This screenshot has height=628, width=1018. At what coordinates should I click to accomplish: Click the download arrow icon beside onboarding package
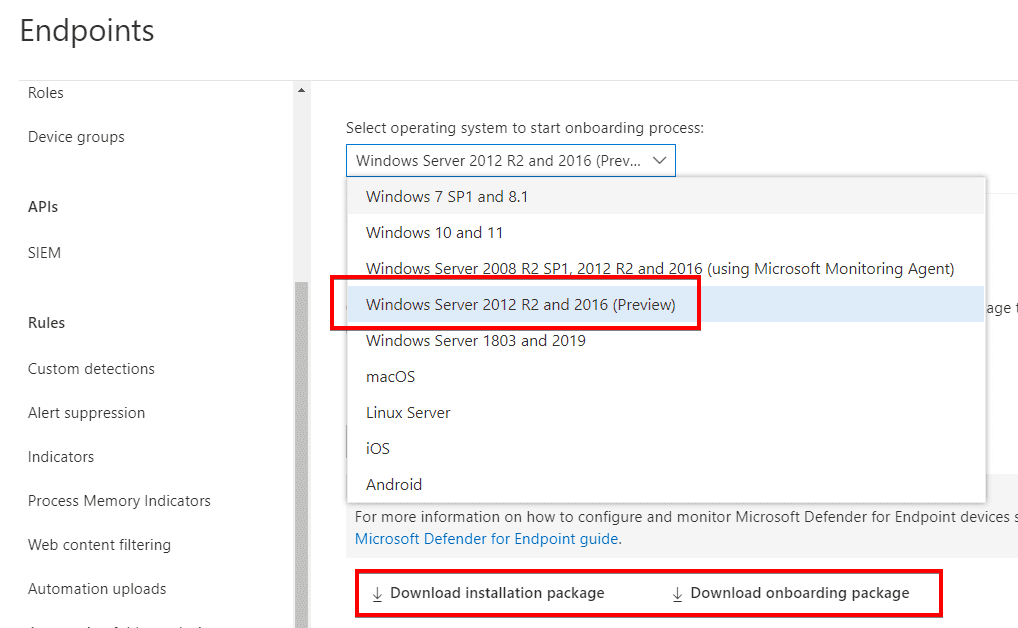(677, 594)
